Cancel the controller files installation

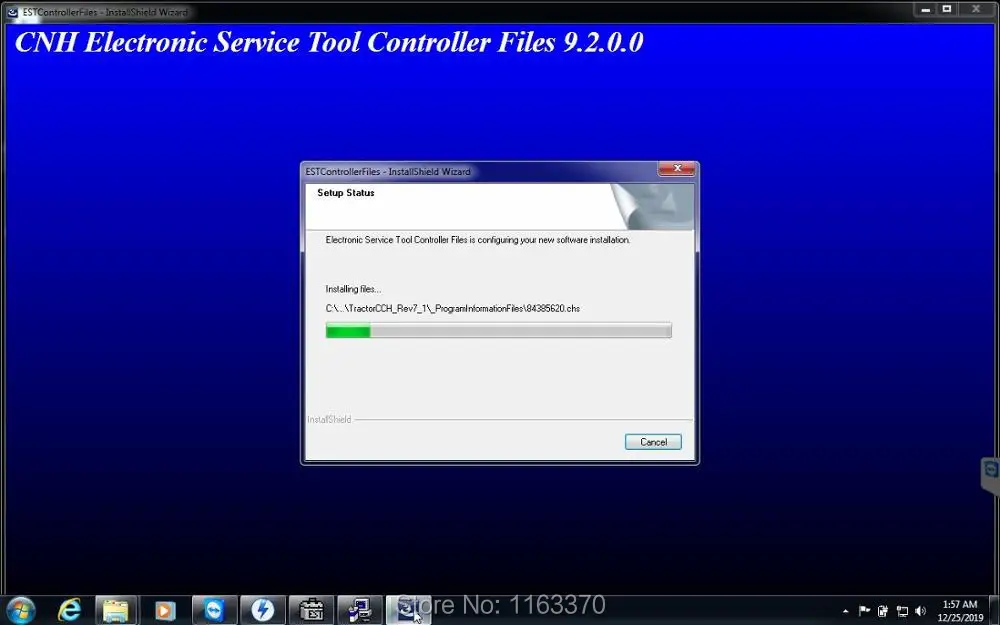point(653,442)
